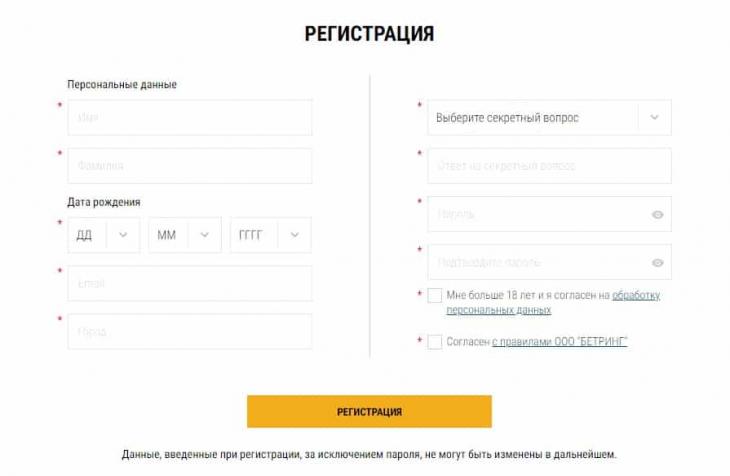Expand the ММ month dropdown
This screenshot has width=730, height=476.
coord(185,235)
